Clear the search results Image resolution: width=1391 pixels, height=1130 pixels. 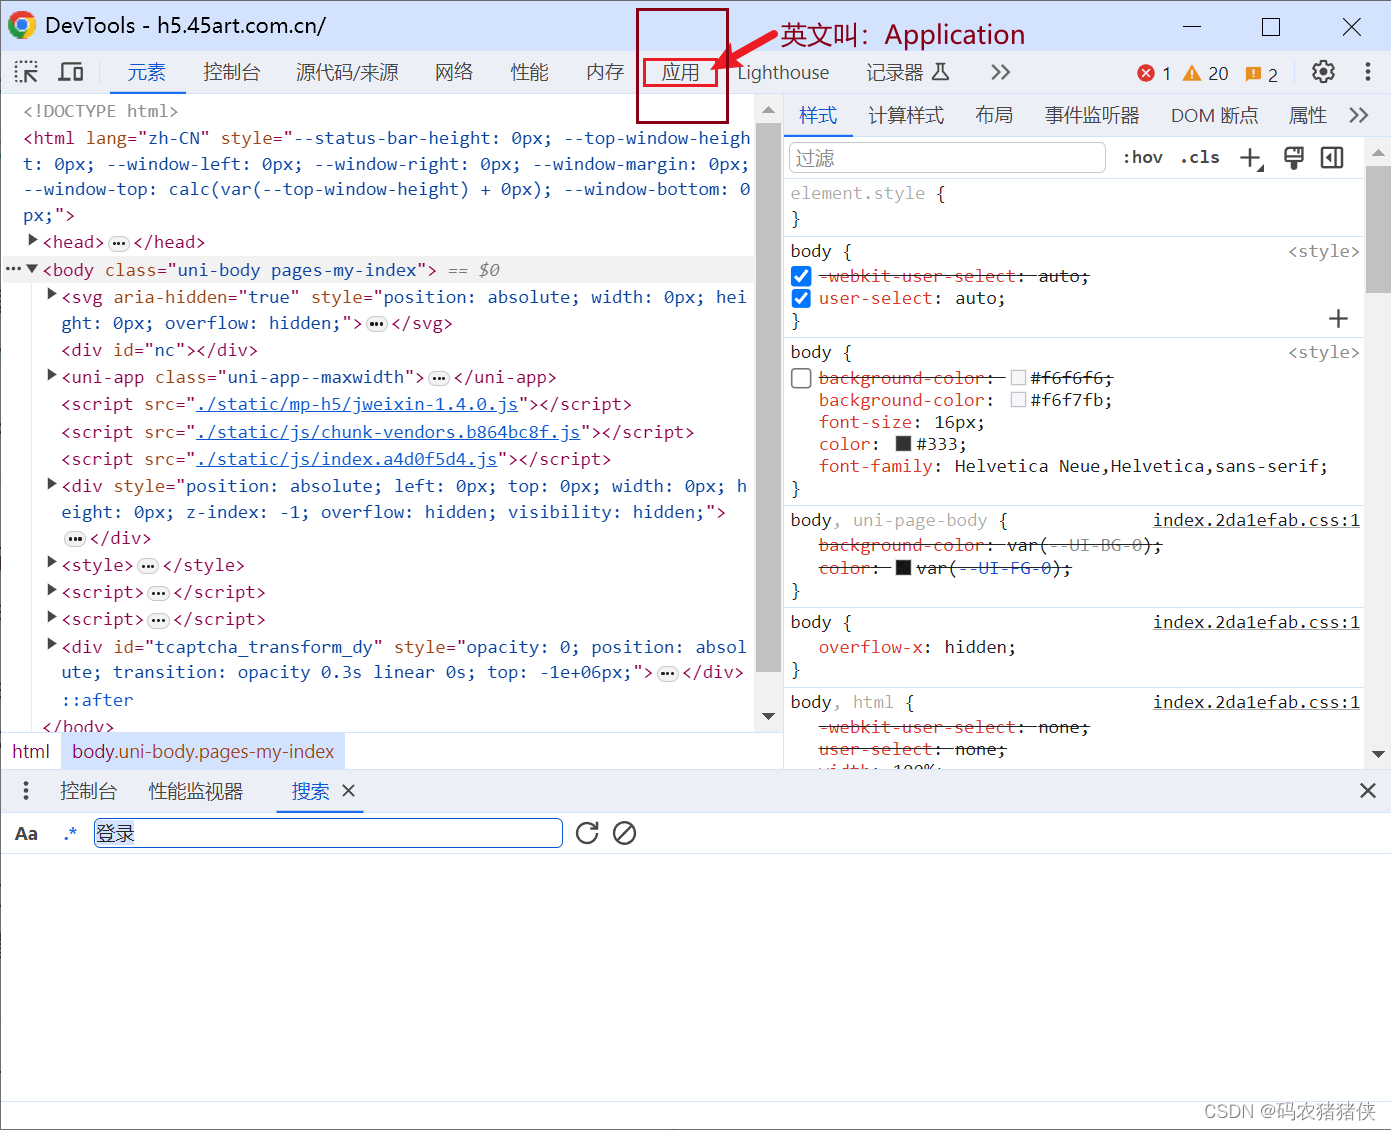click(x=625, y=833)
